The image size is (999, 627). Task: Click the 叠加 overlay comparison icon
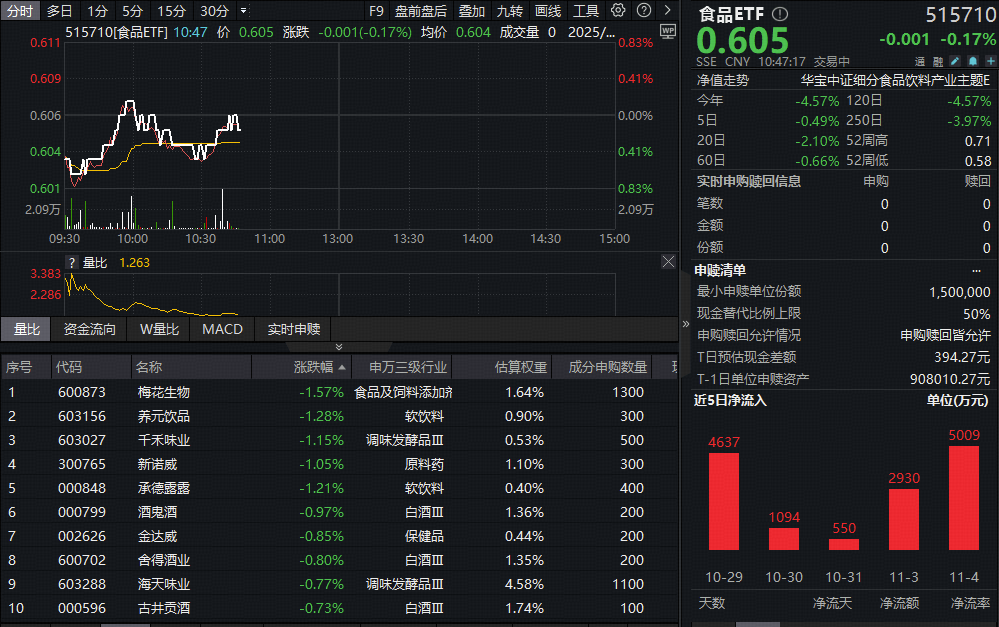(470, 10)
